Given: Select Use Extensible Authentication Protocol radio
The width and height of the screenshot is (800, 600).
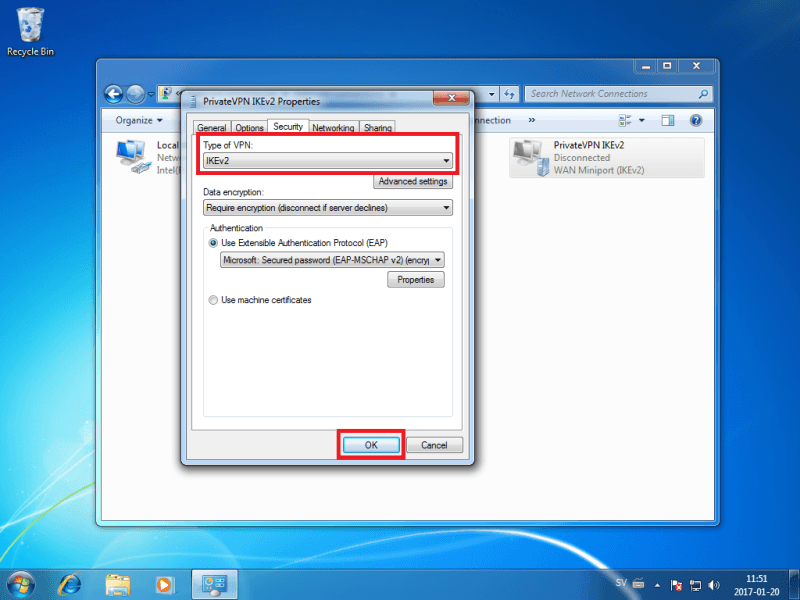Looking at the screenshot, I should tap(213, 243).
